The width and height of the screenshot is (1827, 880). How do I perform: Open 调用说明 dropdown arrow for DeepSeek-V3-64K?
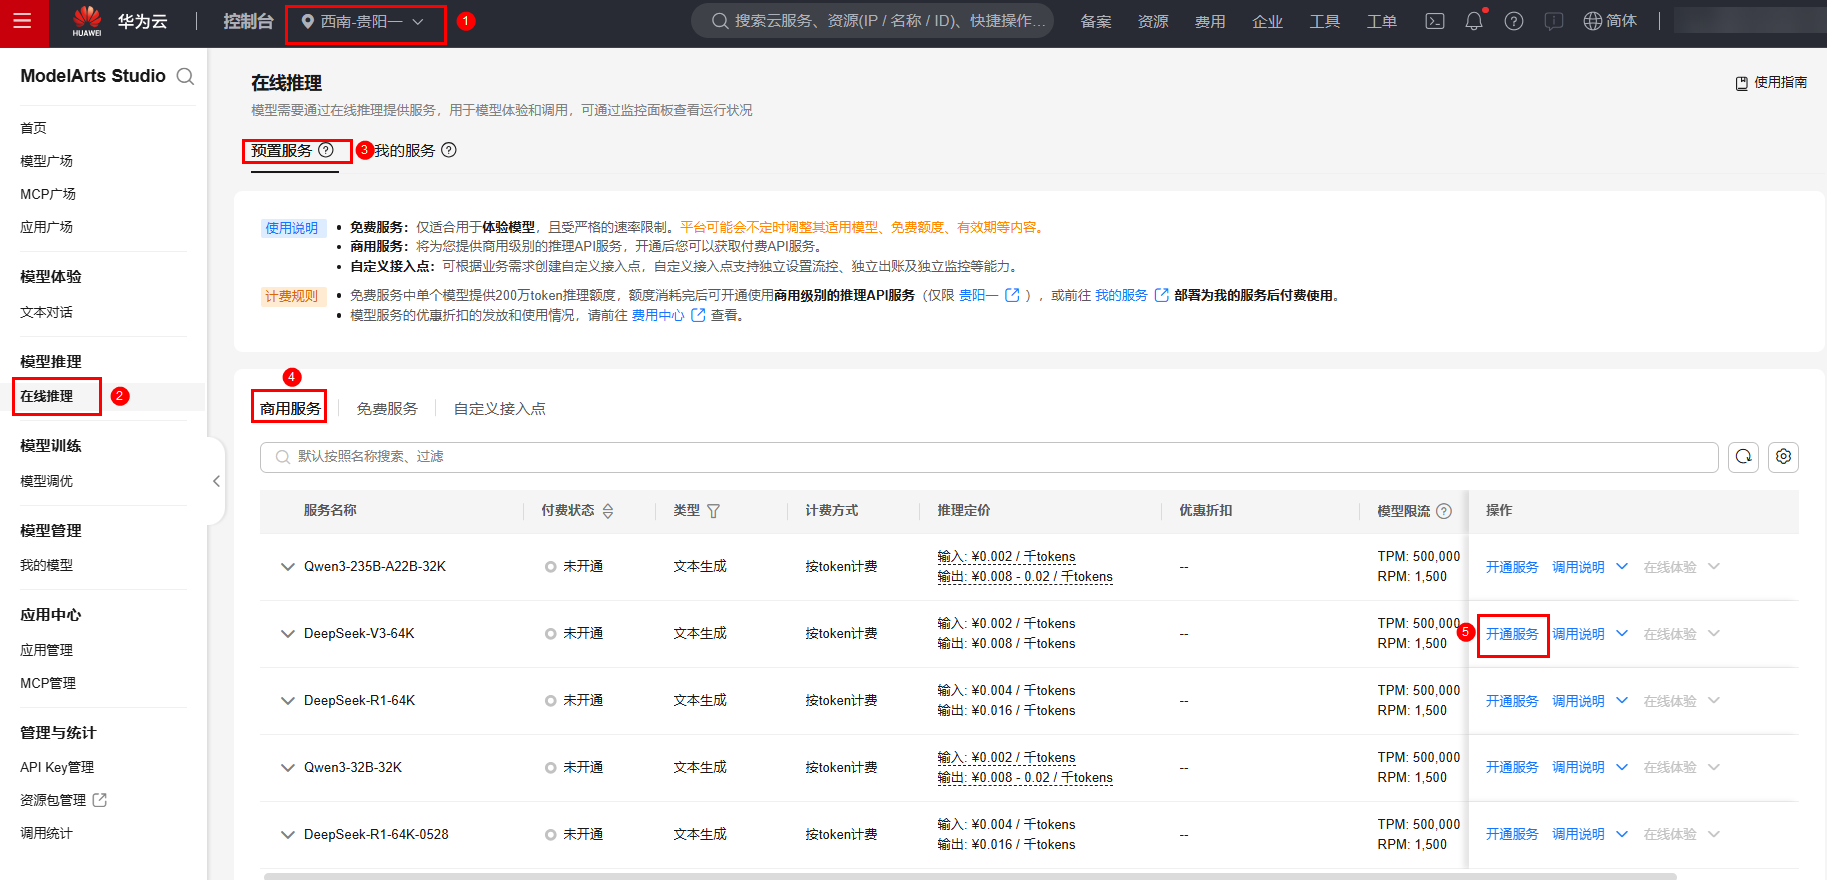[1622, 634]
